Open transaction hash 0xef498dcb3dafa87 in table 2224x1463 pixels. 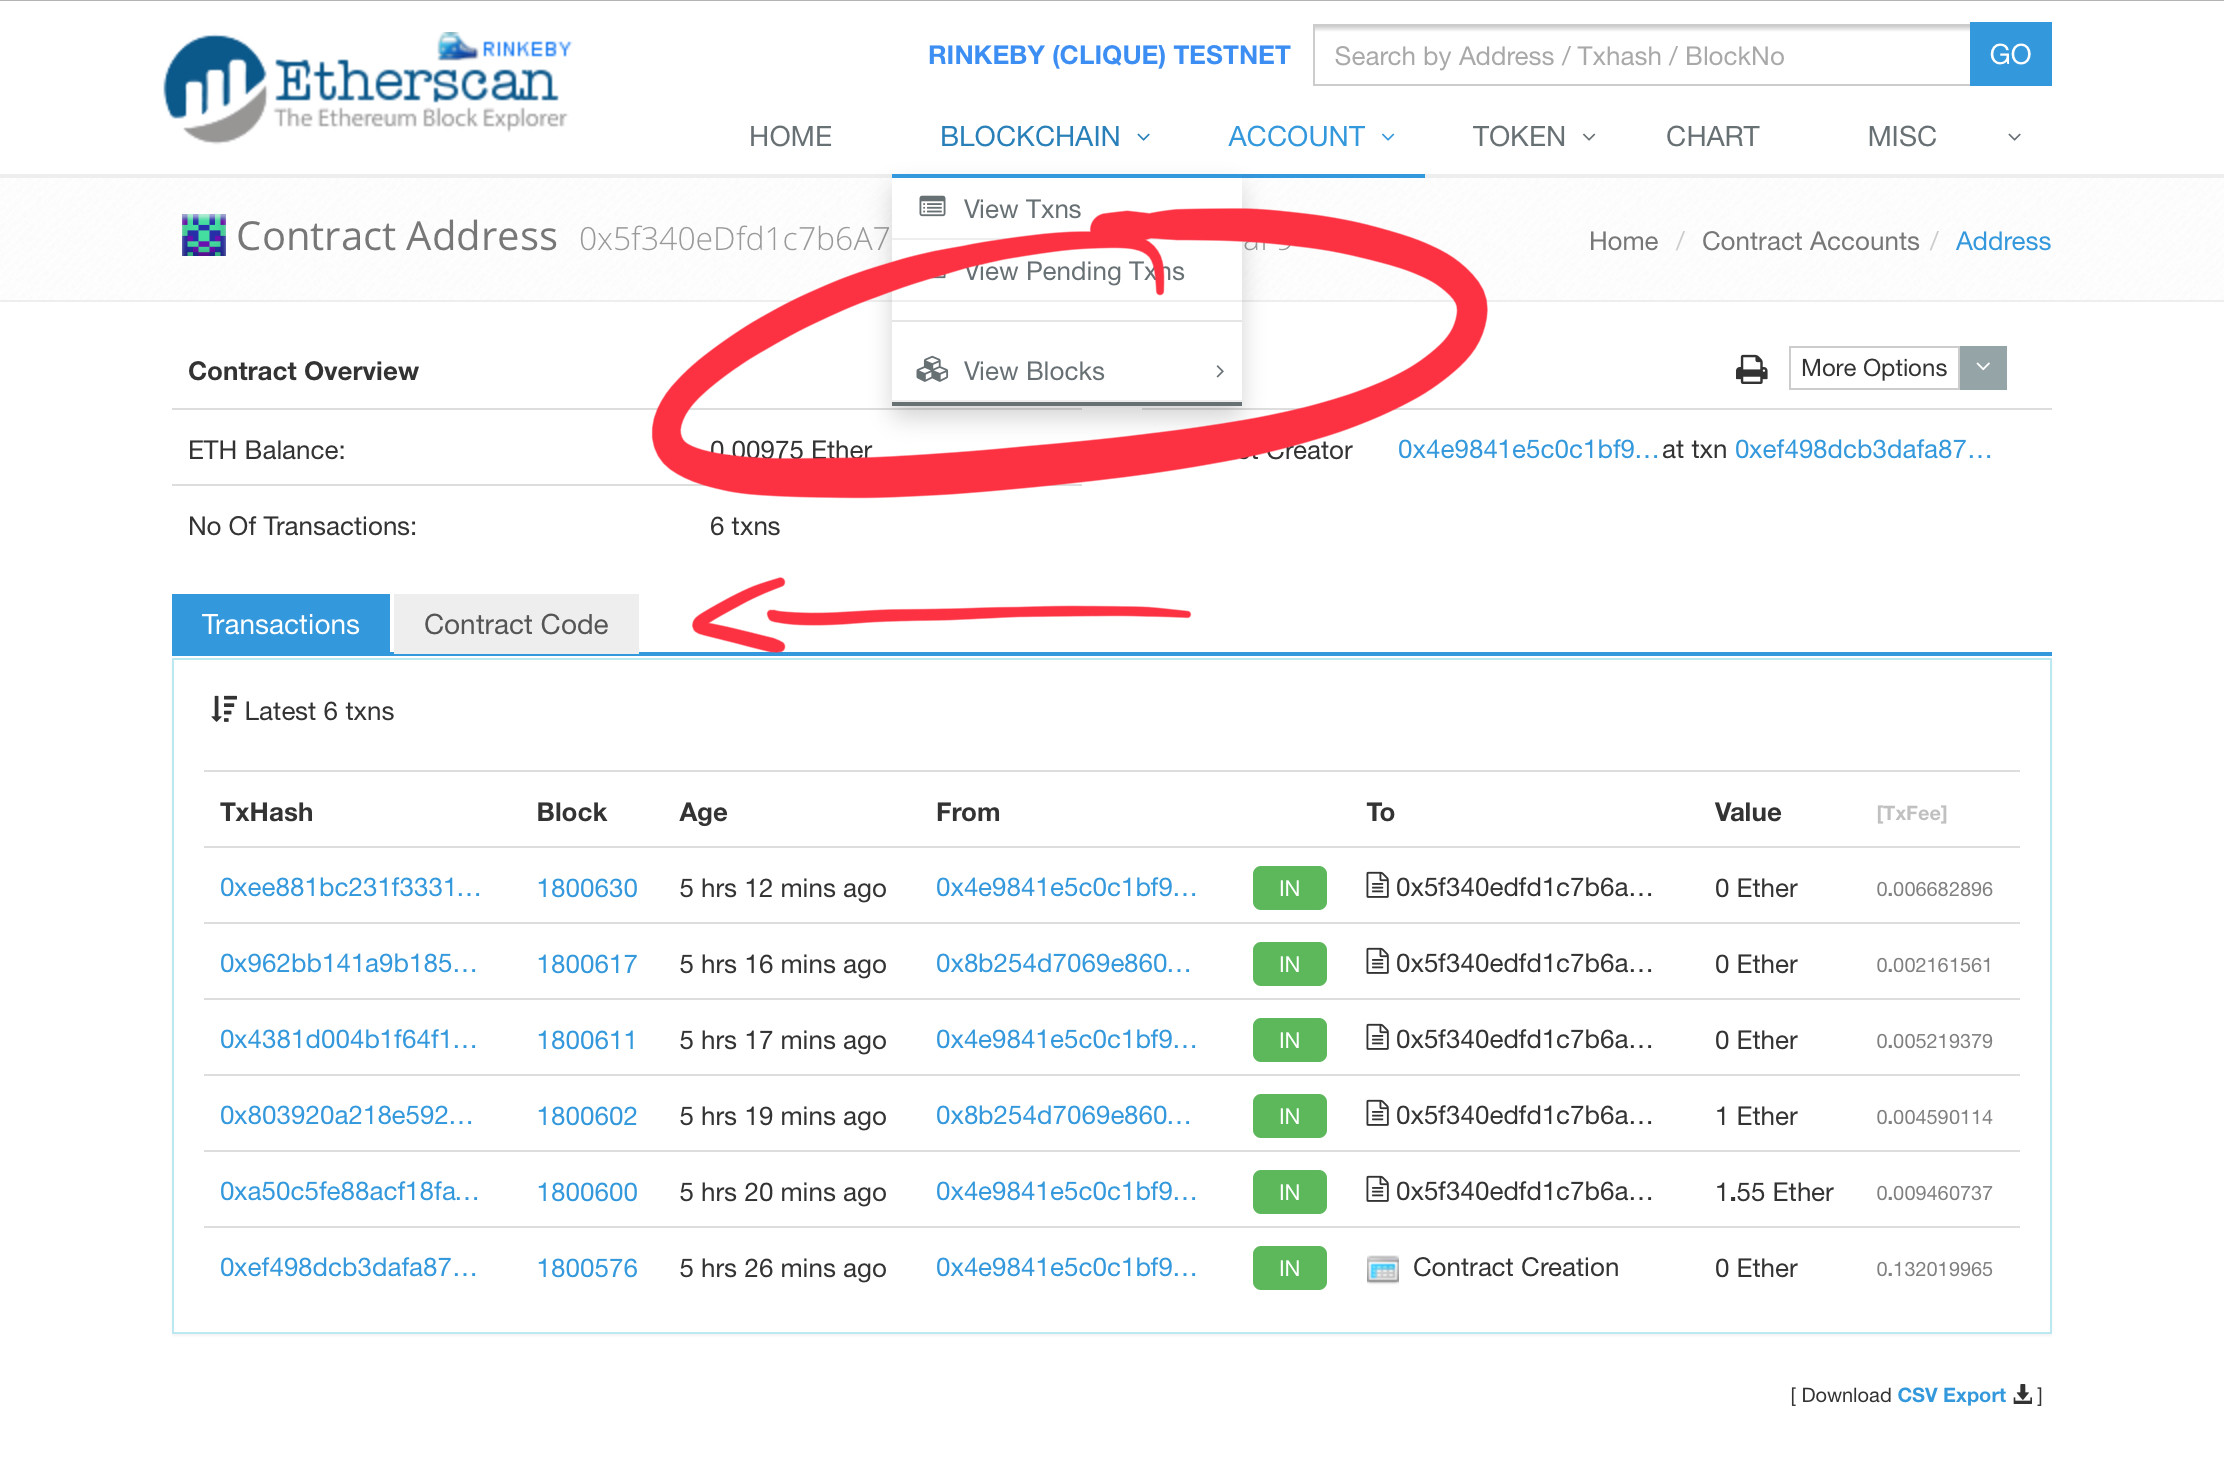pos(348,1267)
